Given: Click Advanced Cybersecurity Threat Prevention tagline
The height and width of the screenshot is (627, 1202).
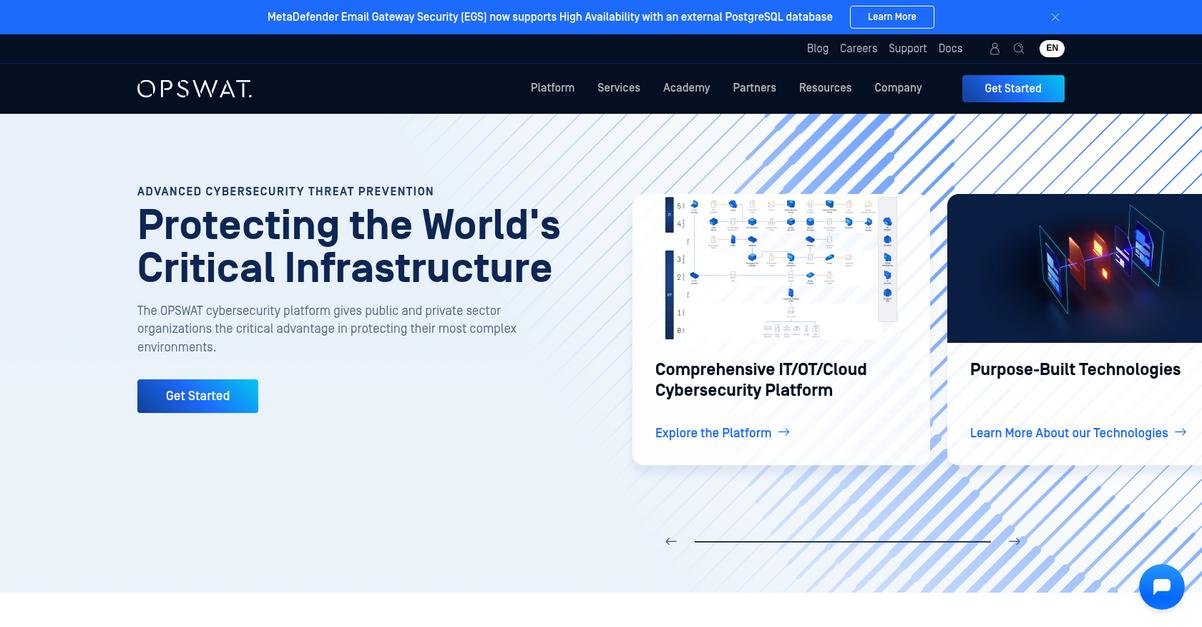Looking at the screenshot, I should [285, 191].
